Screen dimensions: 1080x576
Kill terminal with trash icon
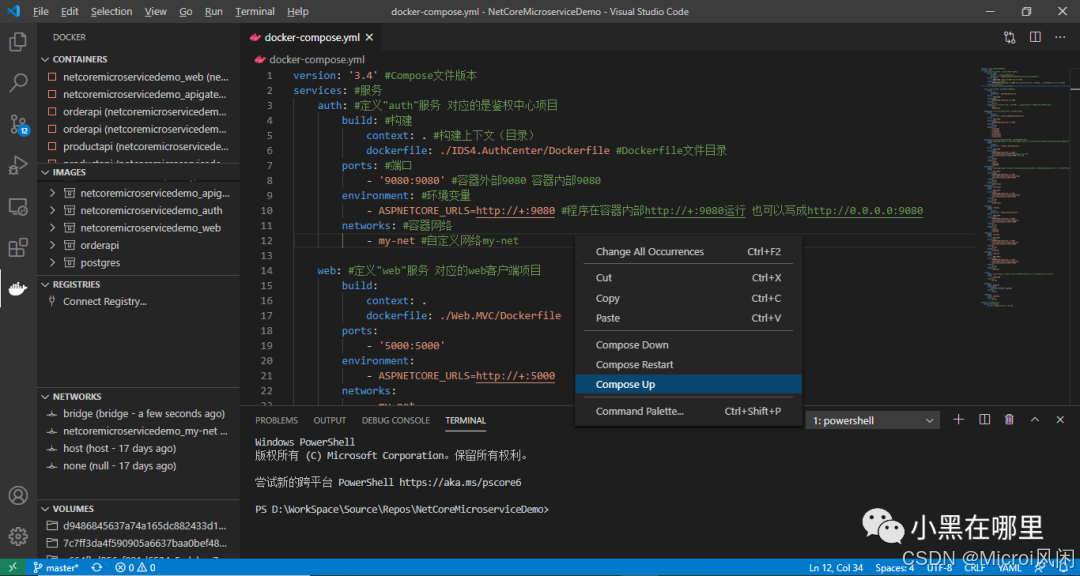pyautogui.click(x=1009, y=420)
